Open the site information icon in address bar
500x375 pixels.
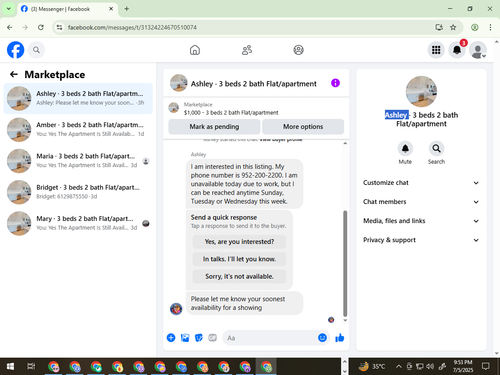(59, 27)
